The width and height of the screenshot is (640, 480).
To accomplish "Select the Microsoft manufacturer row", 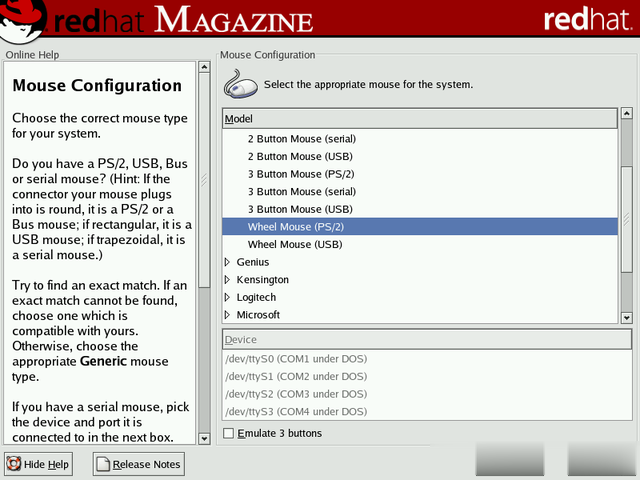I will 420,314.
